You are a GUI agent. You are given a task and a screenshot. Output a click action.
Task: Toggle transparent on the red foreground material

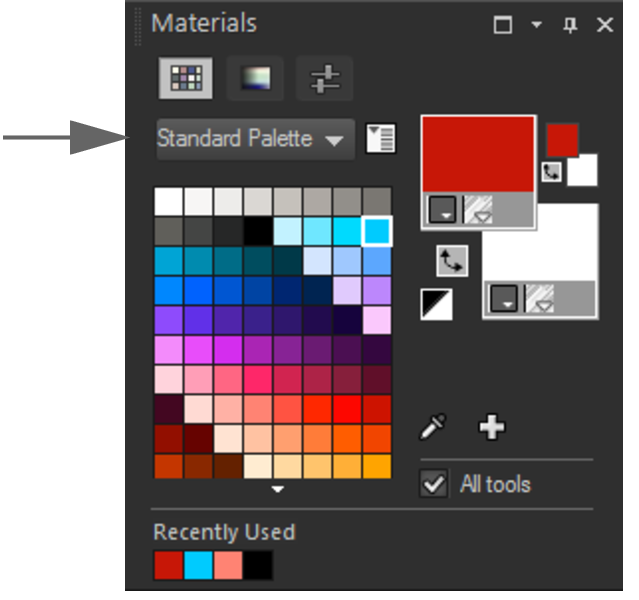point(479,209)
